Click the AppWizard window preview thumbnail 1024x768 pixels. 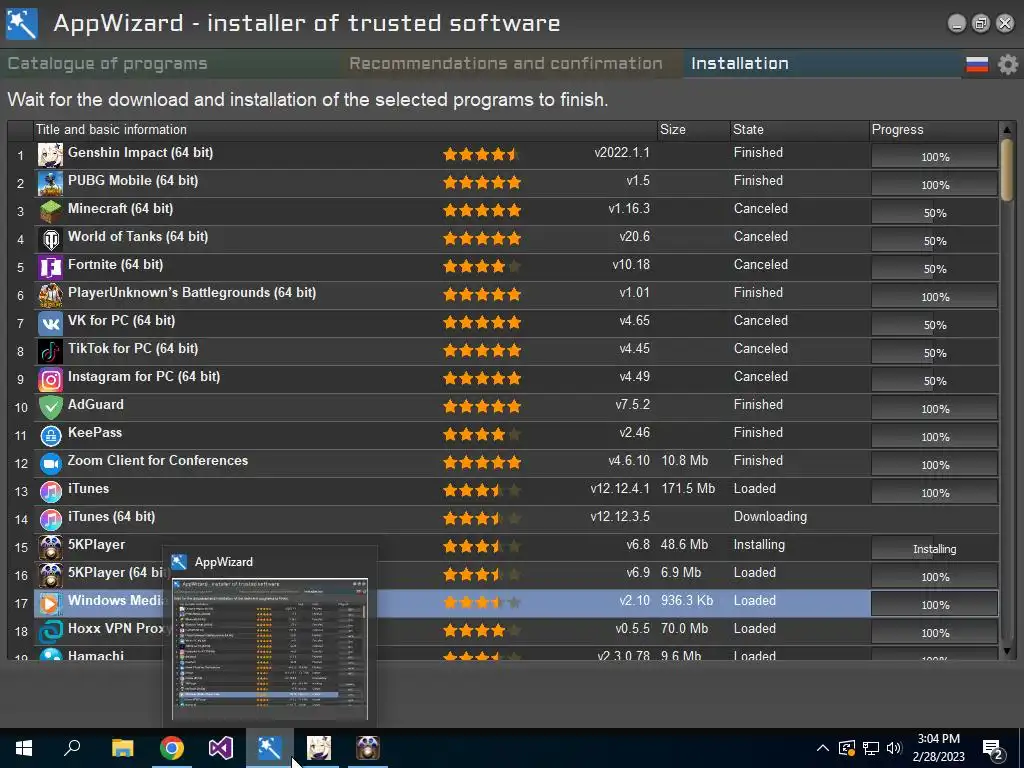click(270, 648)
